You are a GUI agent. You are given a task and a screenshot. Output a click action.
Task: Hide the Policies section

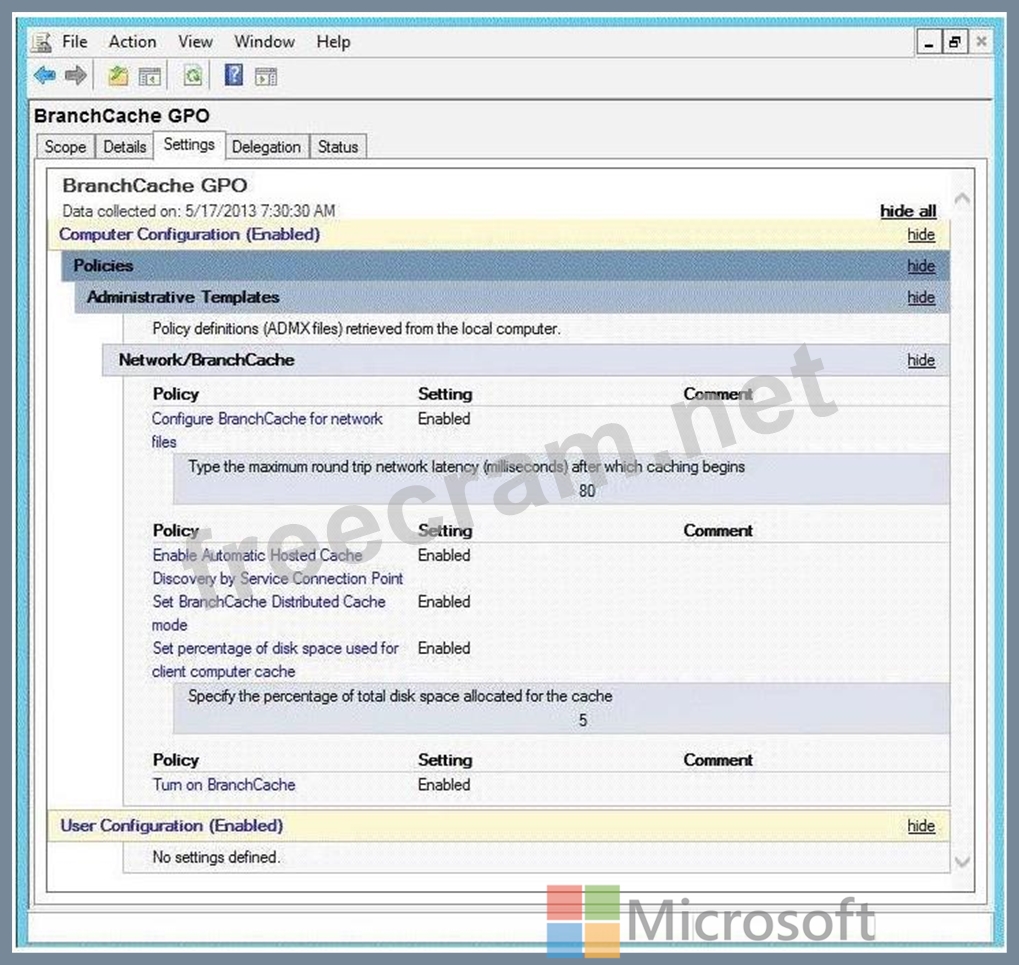pyautogui.click(x=921, y=266)
